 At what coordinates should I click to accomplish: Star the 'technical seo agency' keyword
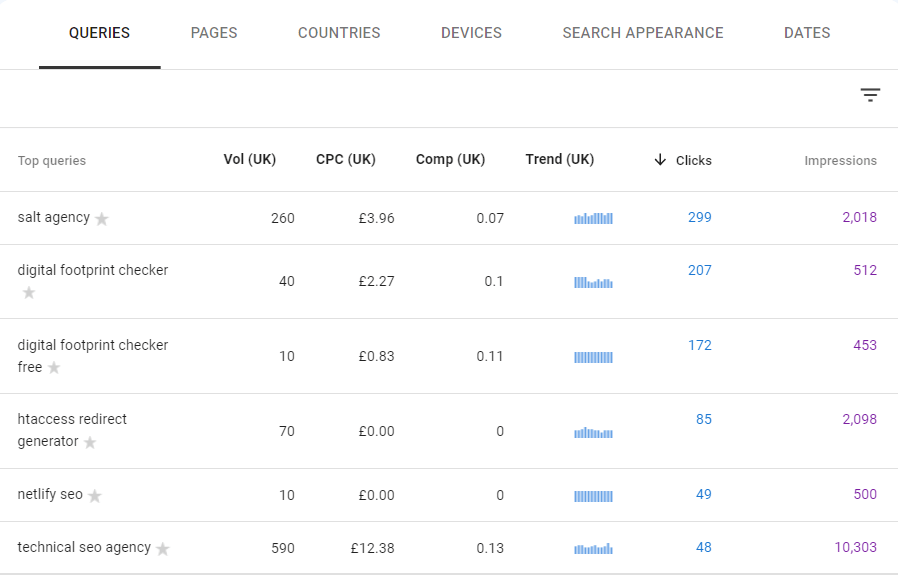163,549
